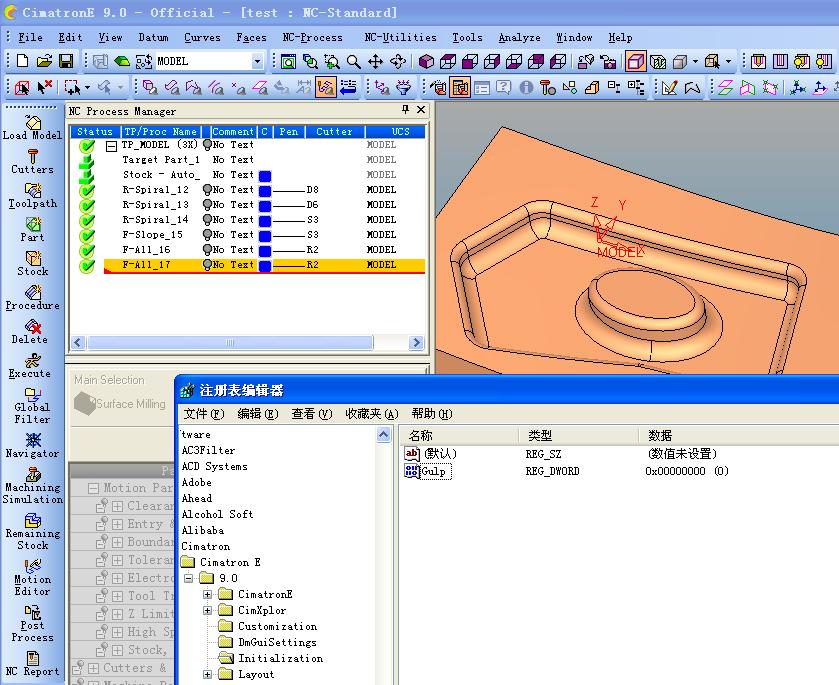Click the highlighted shaded-with-edges display icon

(635, 62)
